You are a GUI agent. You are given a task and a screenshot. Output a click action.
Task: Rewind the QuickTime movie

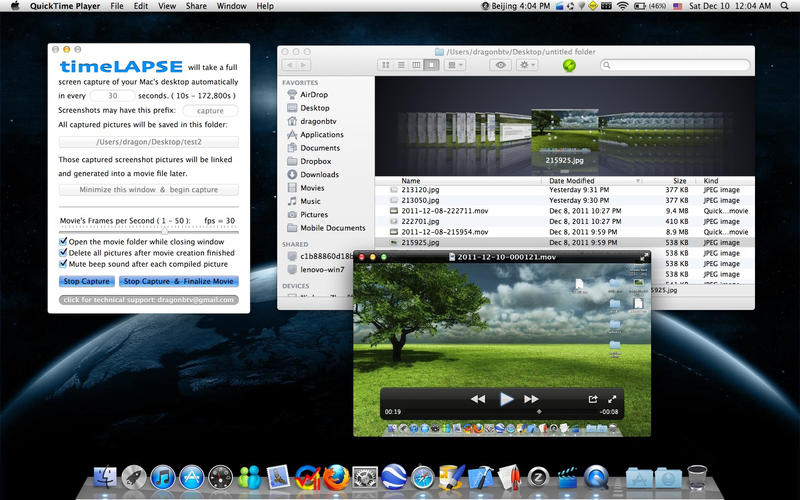click(x=478, y=399)
